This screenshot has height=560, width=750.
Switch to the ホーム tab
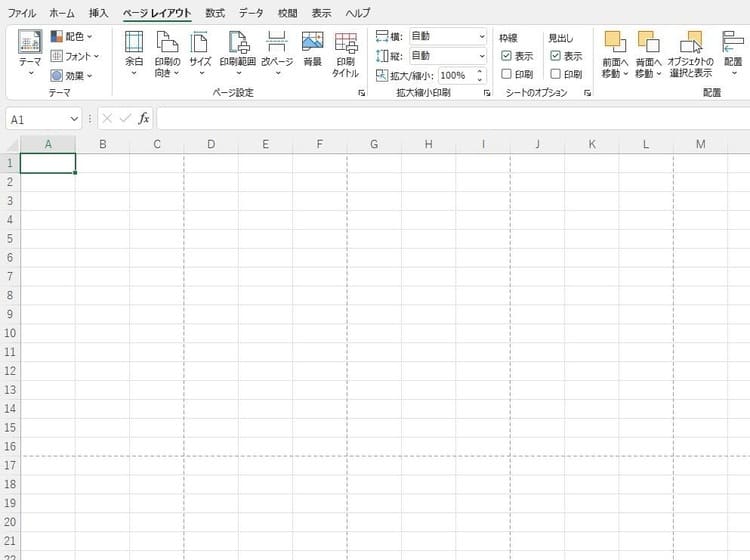tap(62, 13)
